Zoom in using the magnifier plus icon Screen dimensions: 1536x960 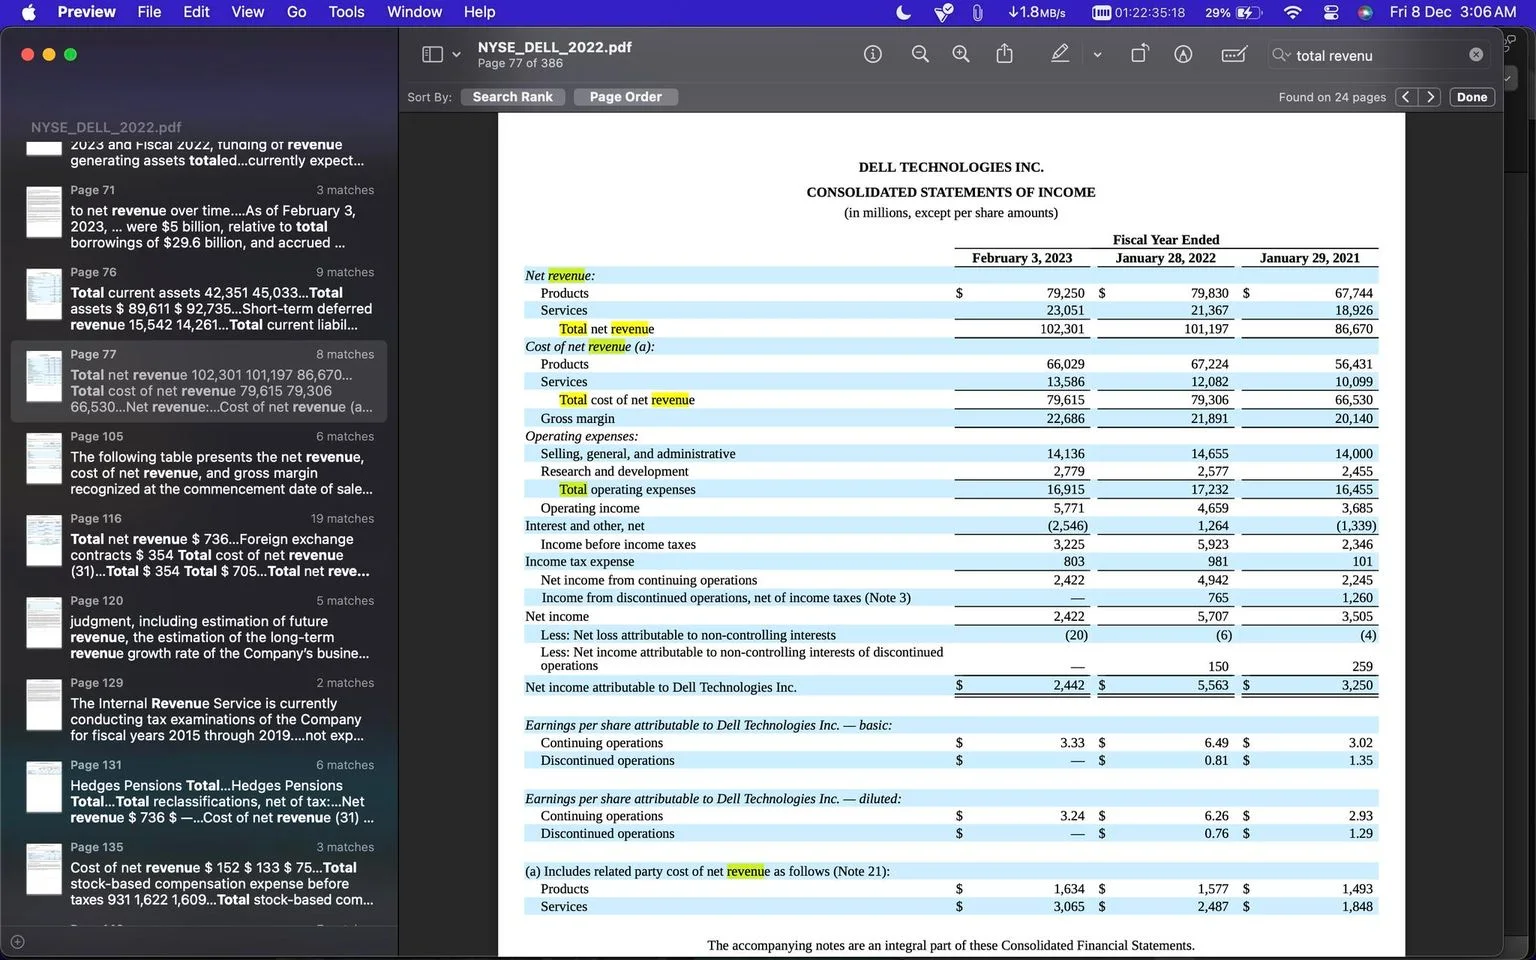[x=961, y=54]
